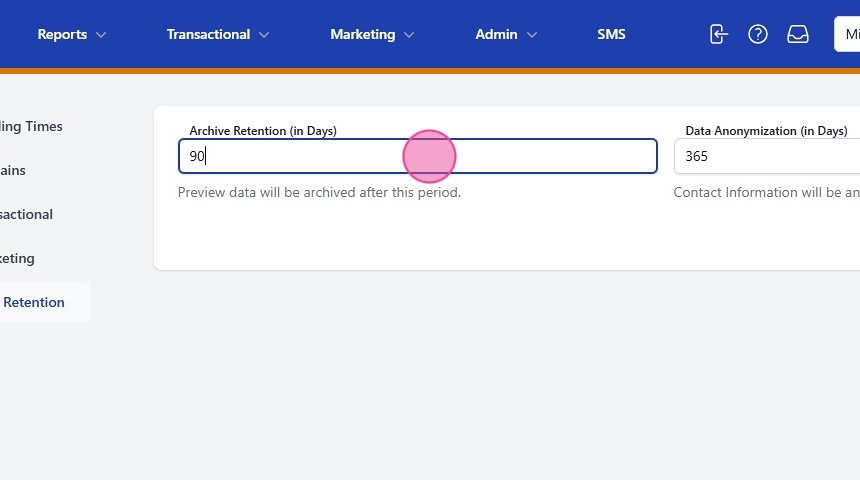The width and height of the screenshot is (860, 480).
Task: Open the Transactional top menu label
Action: pos(208,34)
